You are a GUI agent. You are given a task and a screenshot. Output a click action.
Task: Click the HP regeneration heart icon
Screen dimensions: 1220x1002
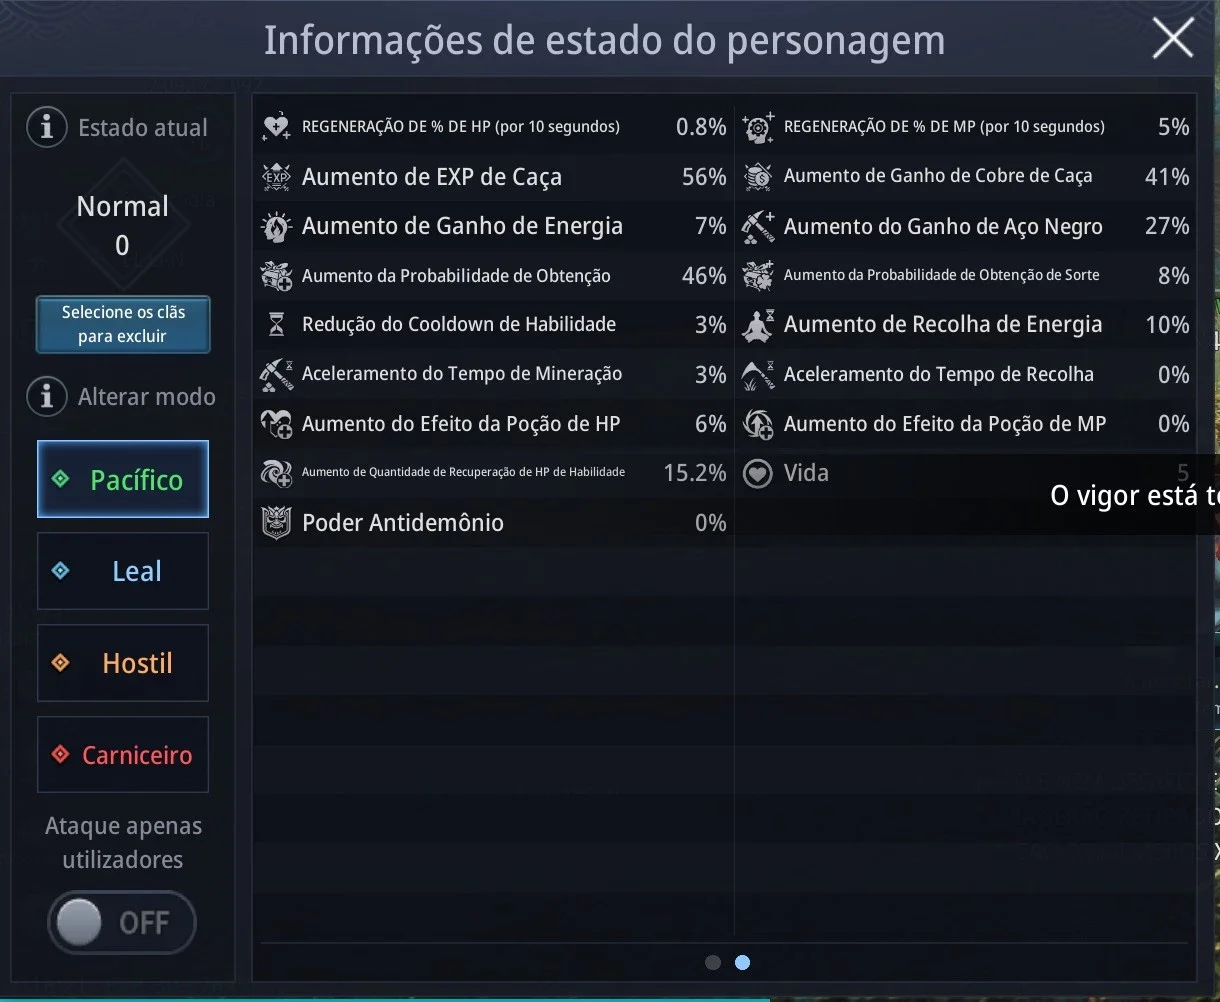click(x=276, y=127)
